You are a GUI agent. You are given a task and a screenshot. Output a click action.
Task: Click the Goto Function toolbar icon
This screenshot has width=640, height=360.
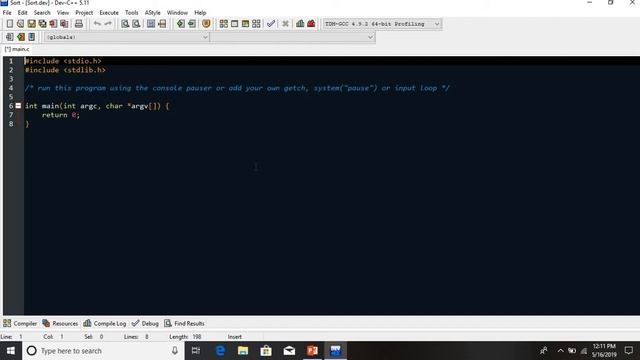(x=151, y=24)
